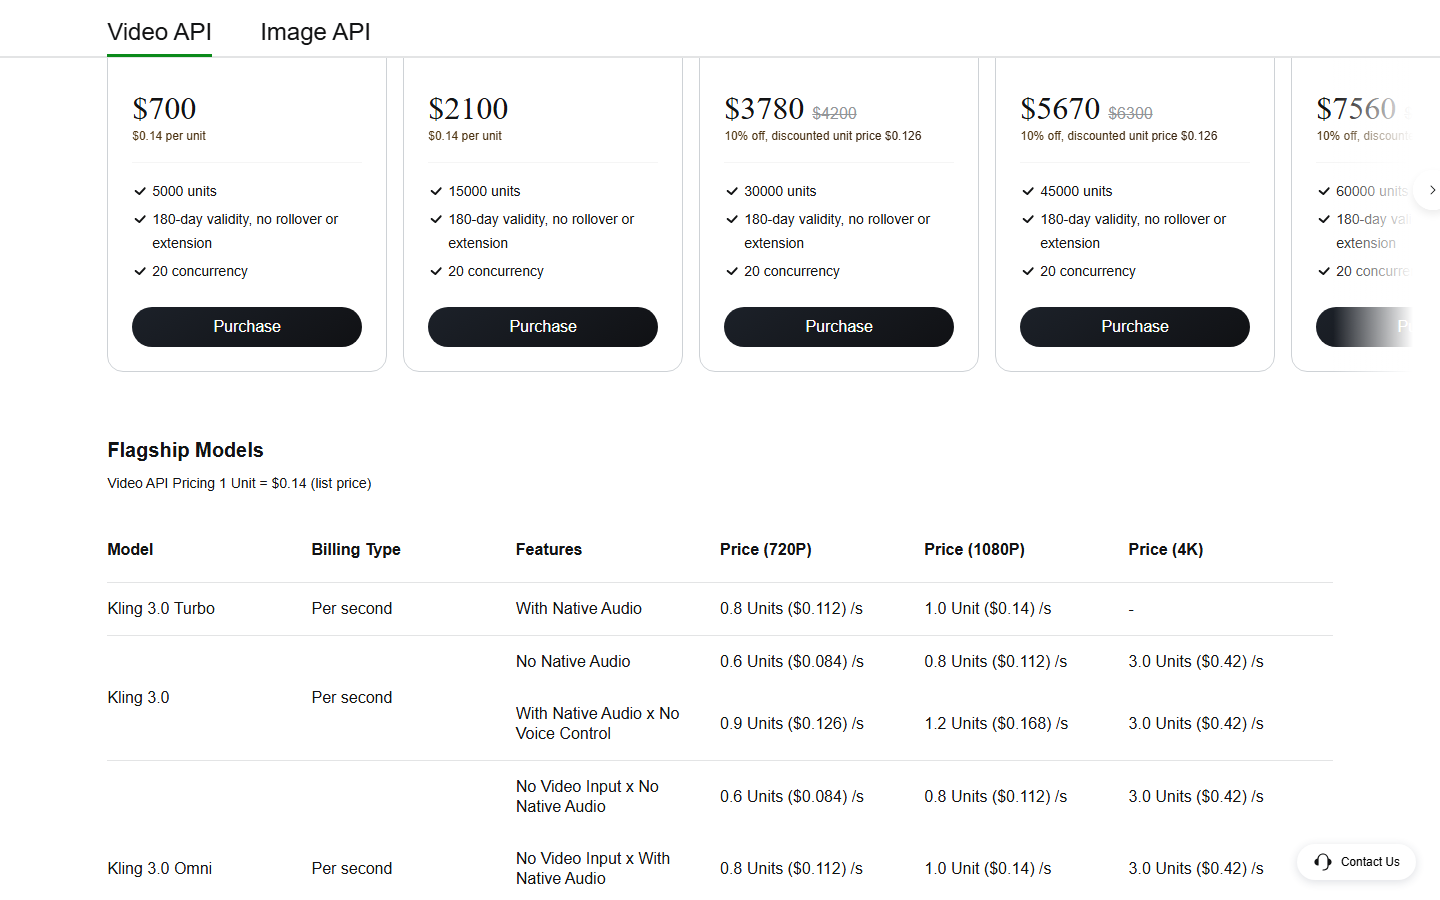Viewport: 1440px width, 900px height.
Task: Select the Video API tab
Action: tap(159, 32)
